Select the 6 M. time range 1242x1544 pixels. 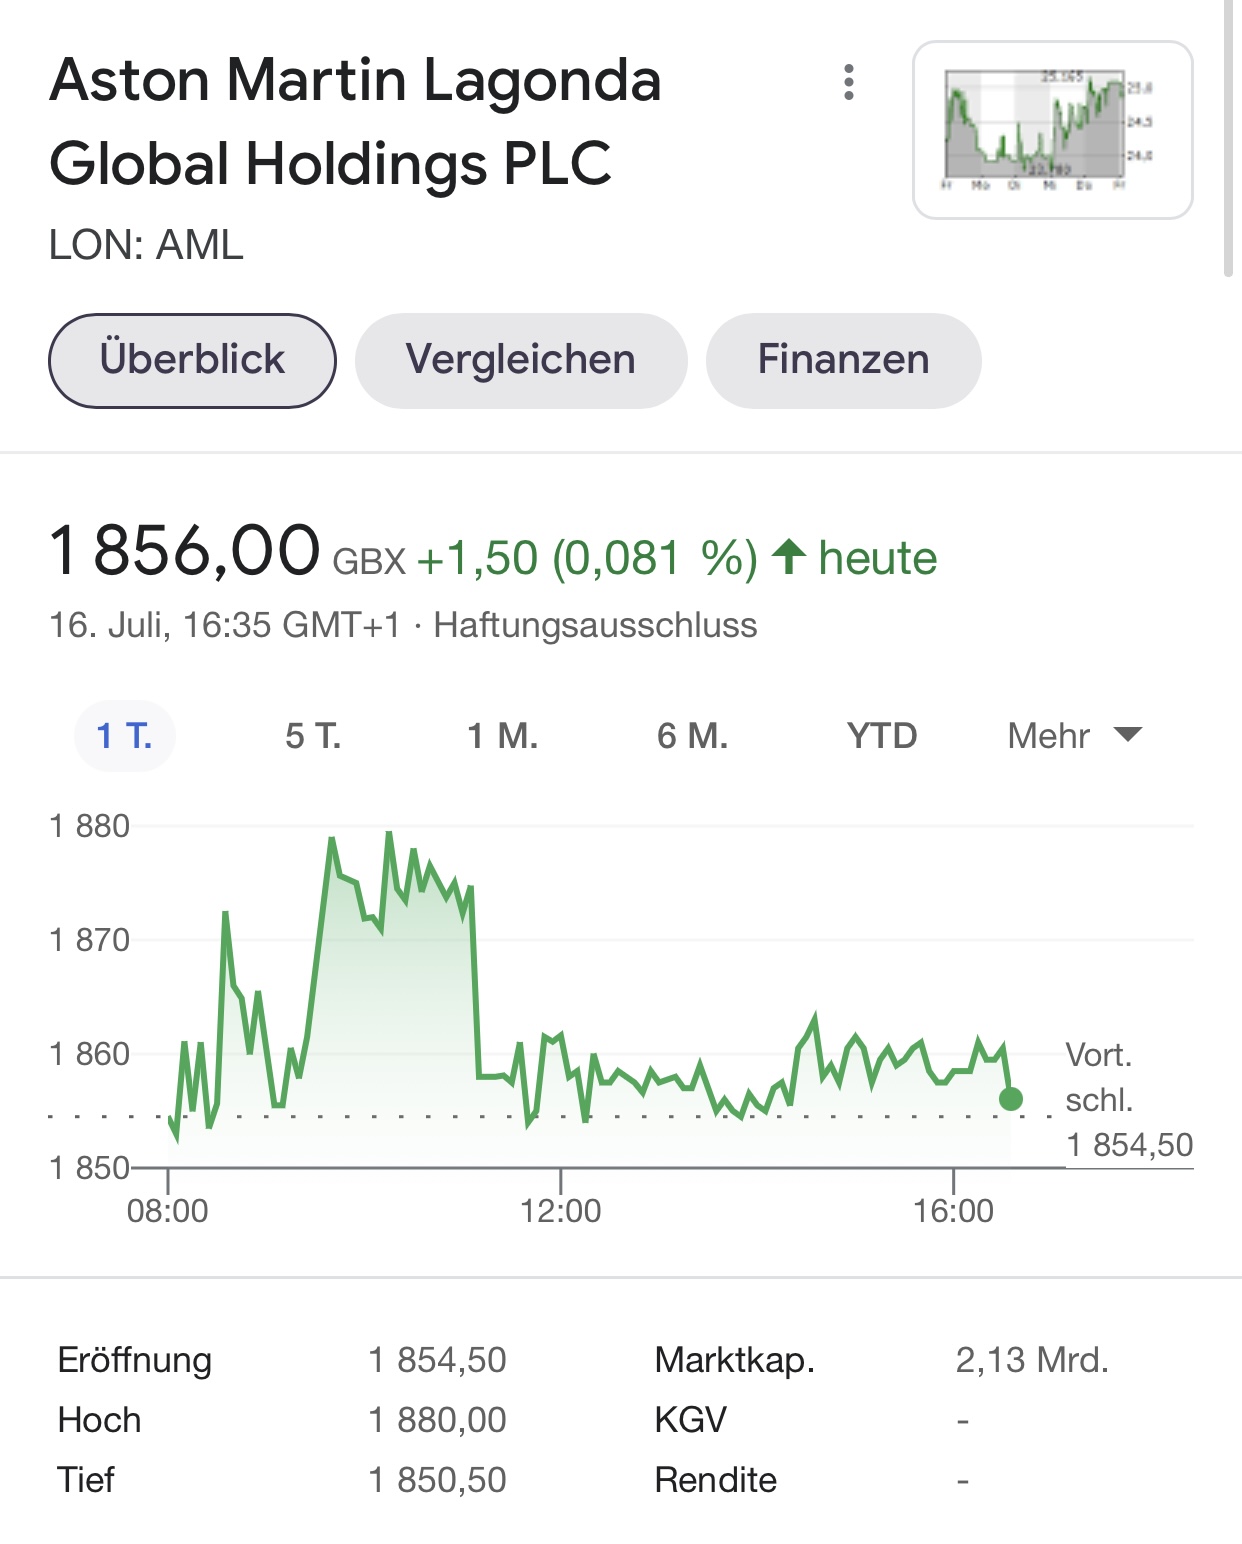click(692, 736)
